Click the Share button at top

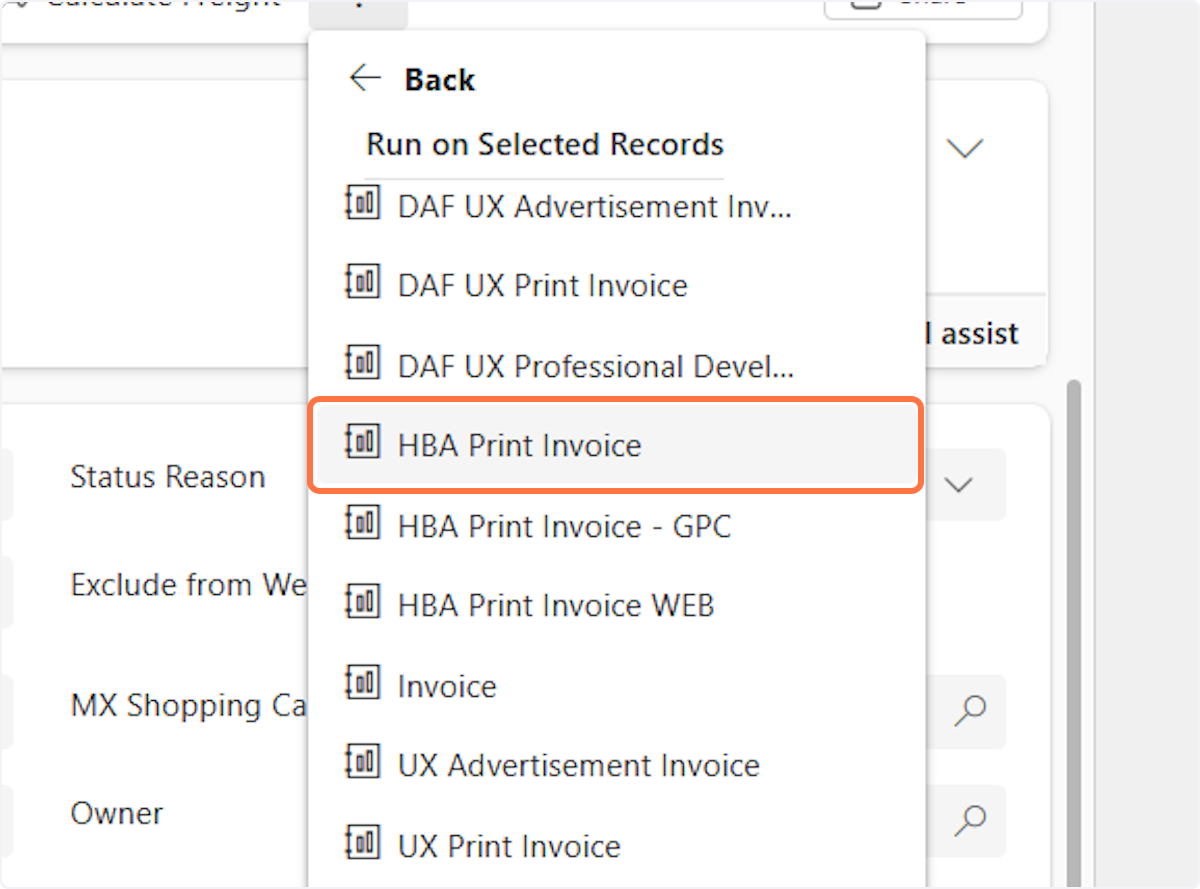[x=922, y=8]
